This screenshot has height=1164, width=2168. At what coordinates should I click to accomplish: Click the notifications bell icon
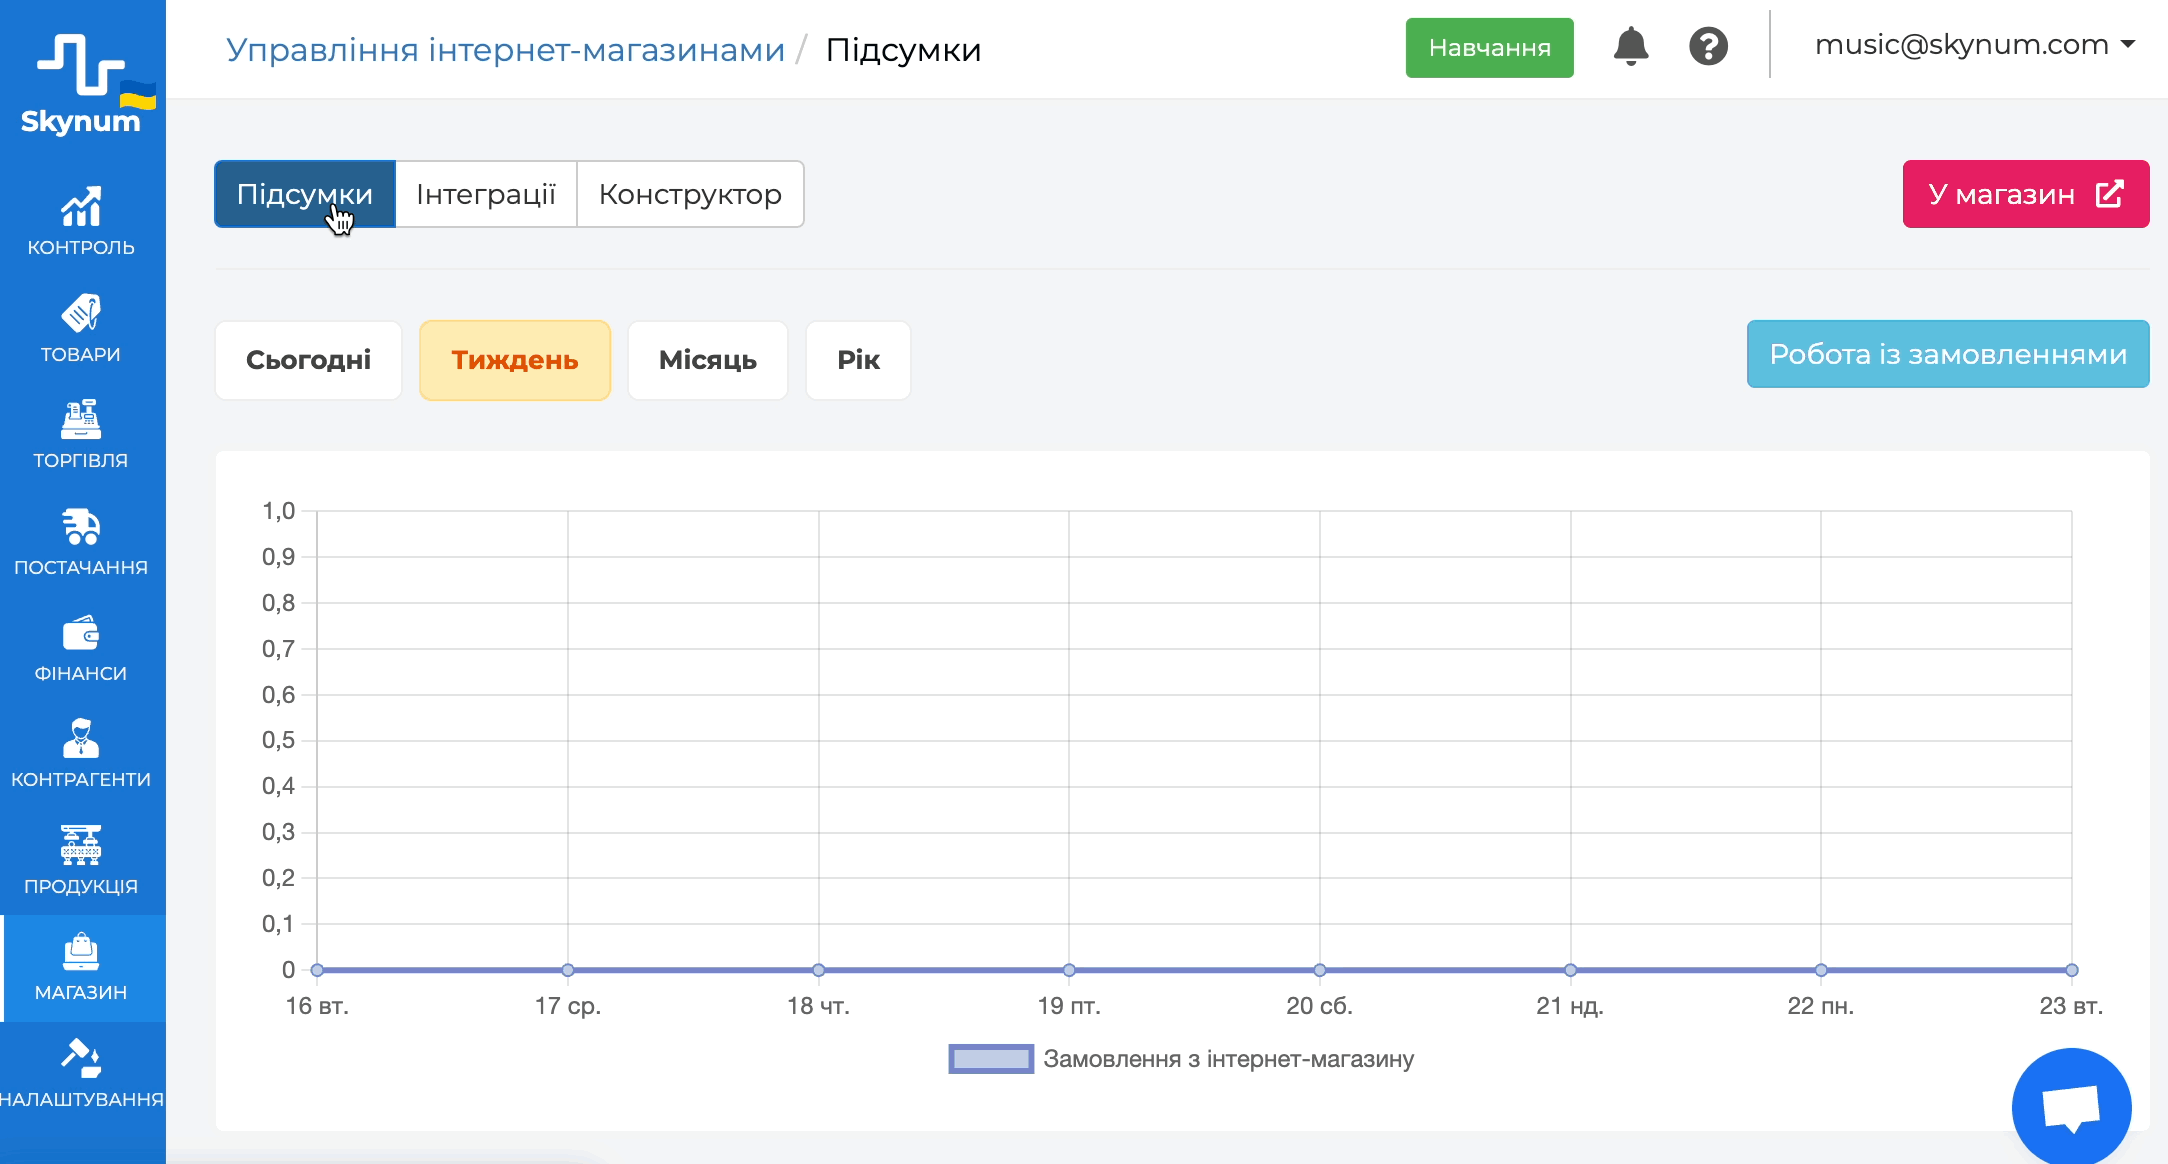coord(1631,47)
